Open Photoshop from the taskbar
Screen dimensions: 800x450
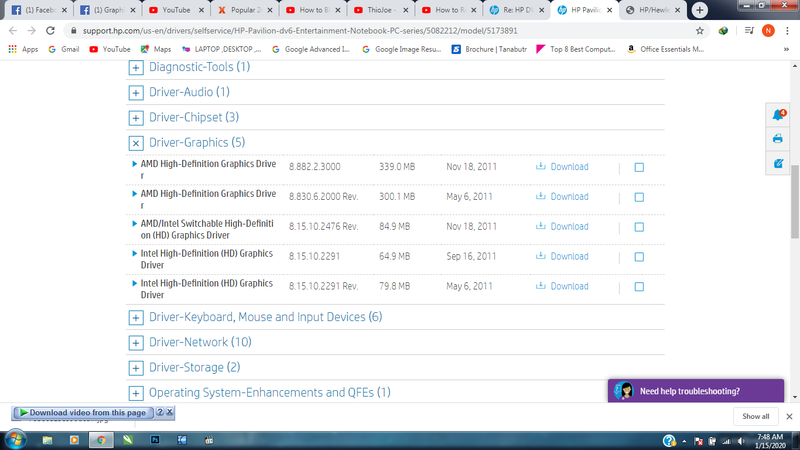(155, 440)
